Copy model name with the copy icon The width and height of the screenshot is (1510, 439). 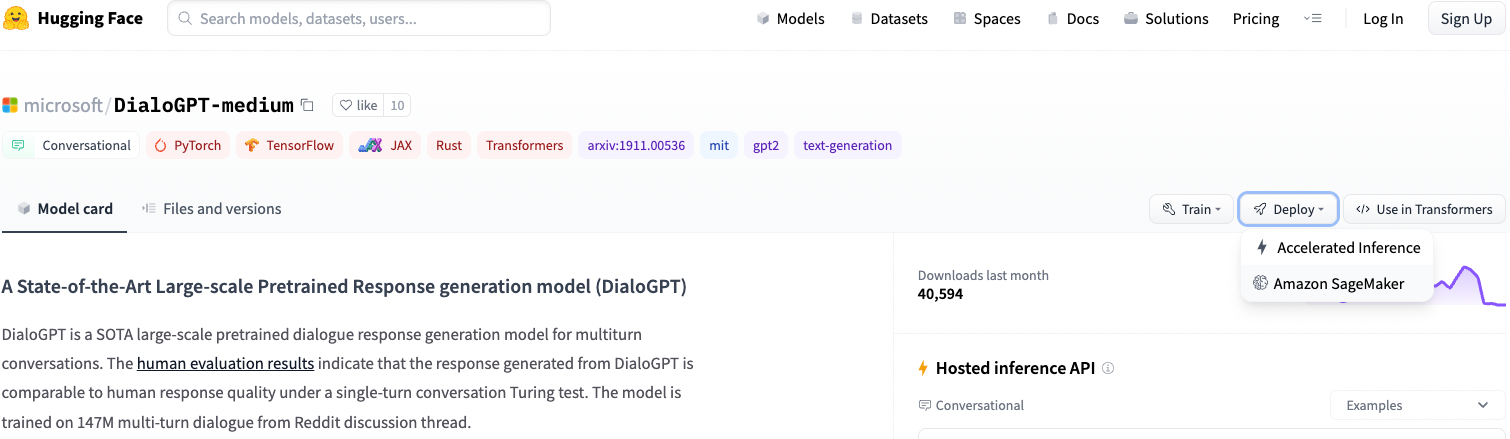click(308, 105)
